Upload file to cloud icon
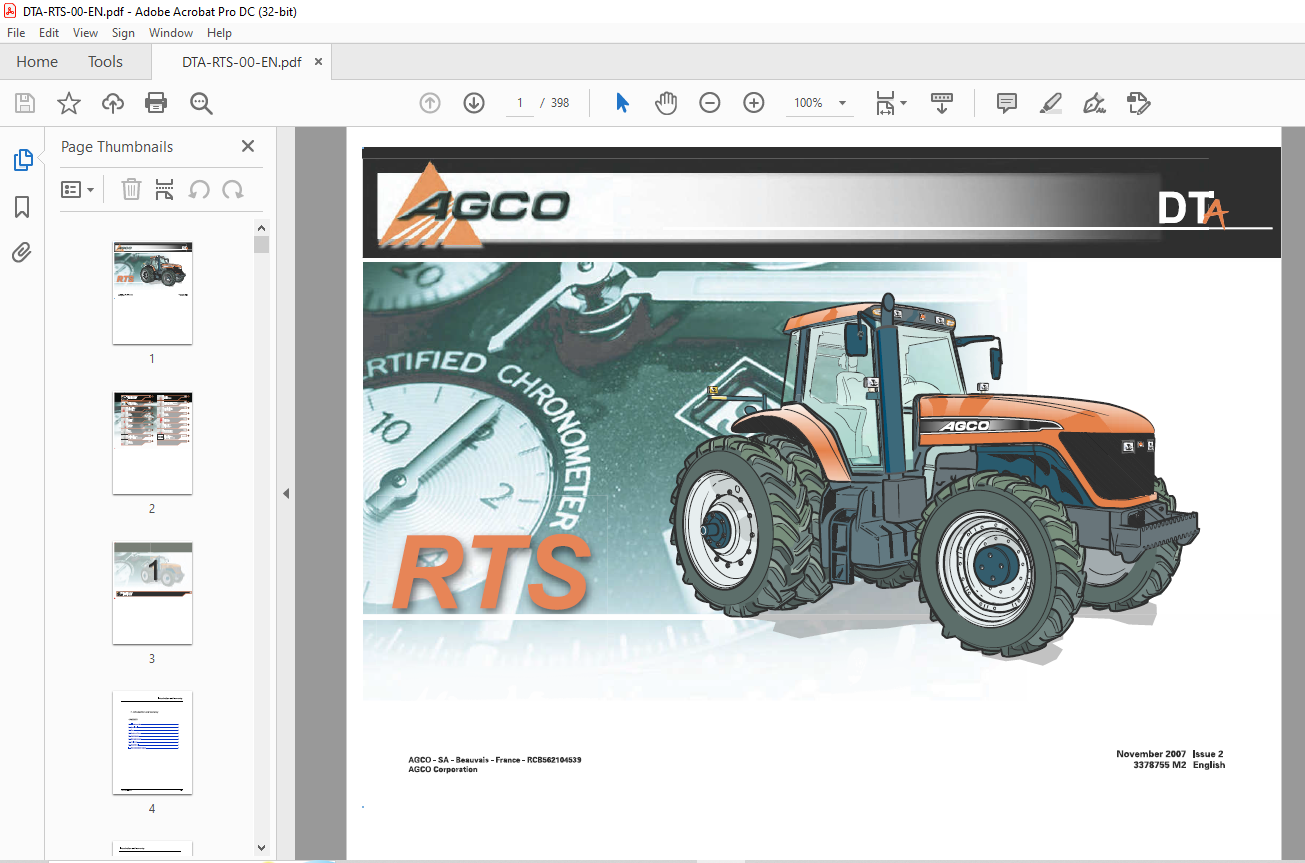1305x863 pixels. 112,103
